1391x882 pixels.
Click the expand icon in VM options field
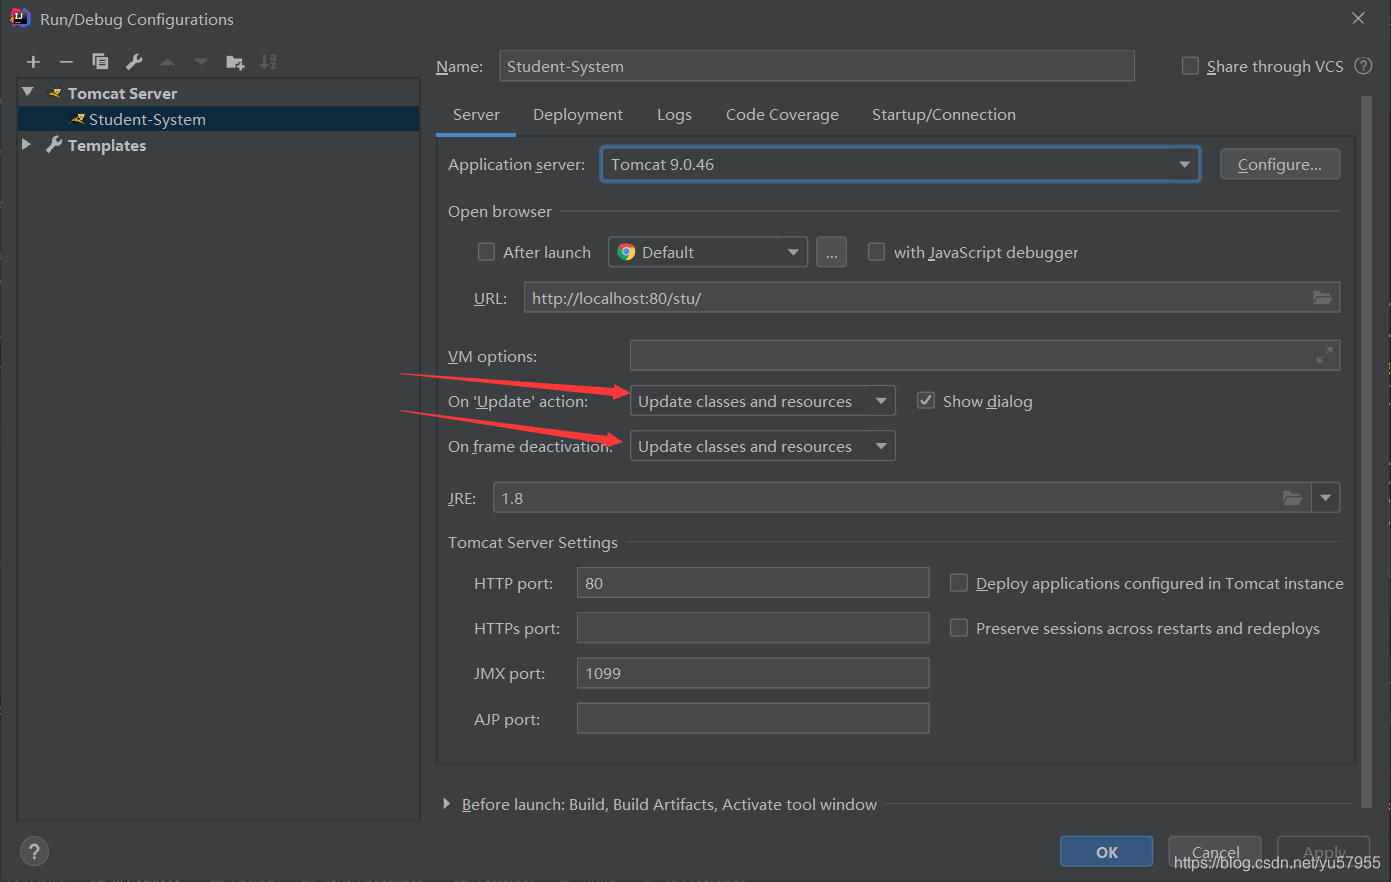coord(1324,355)
